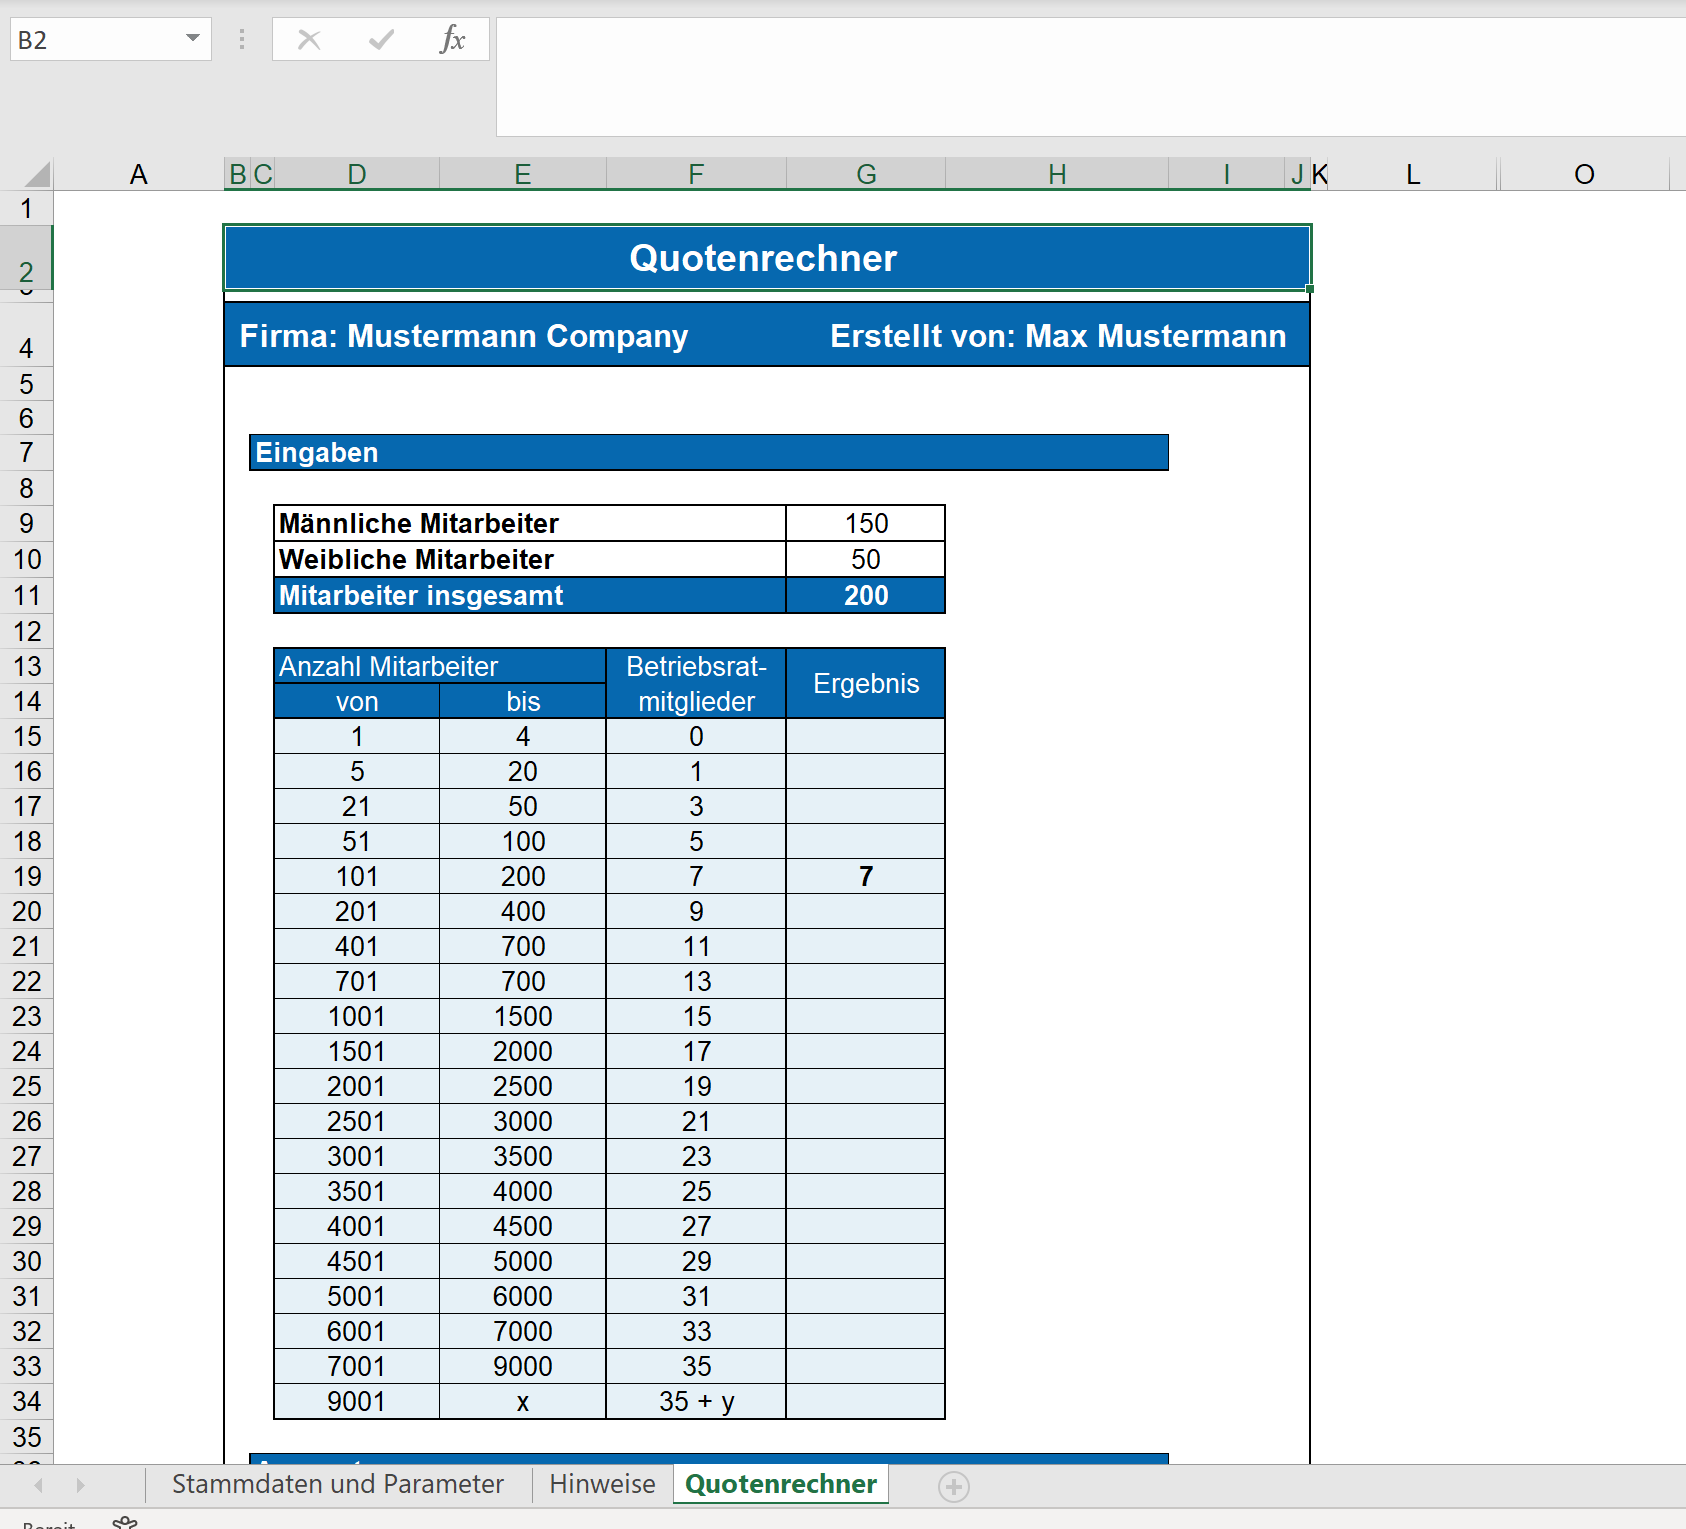1686x1529 pixels.
Task: Select the value 150 for male employees
Action: click(x=866, y=524)
